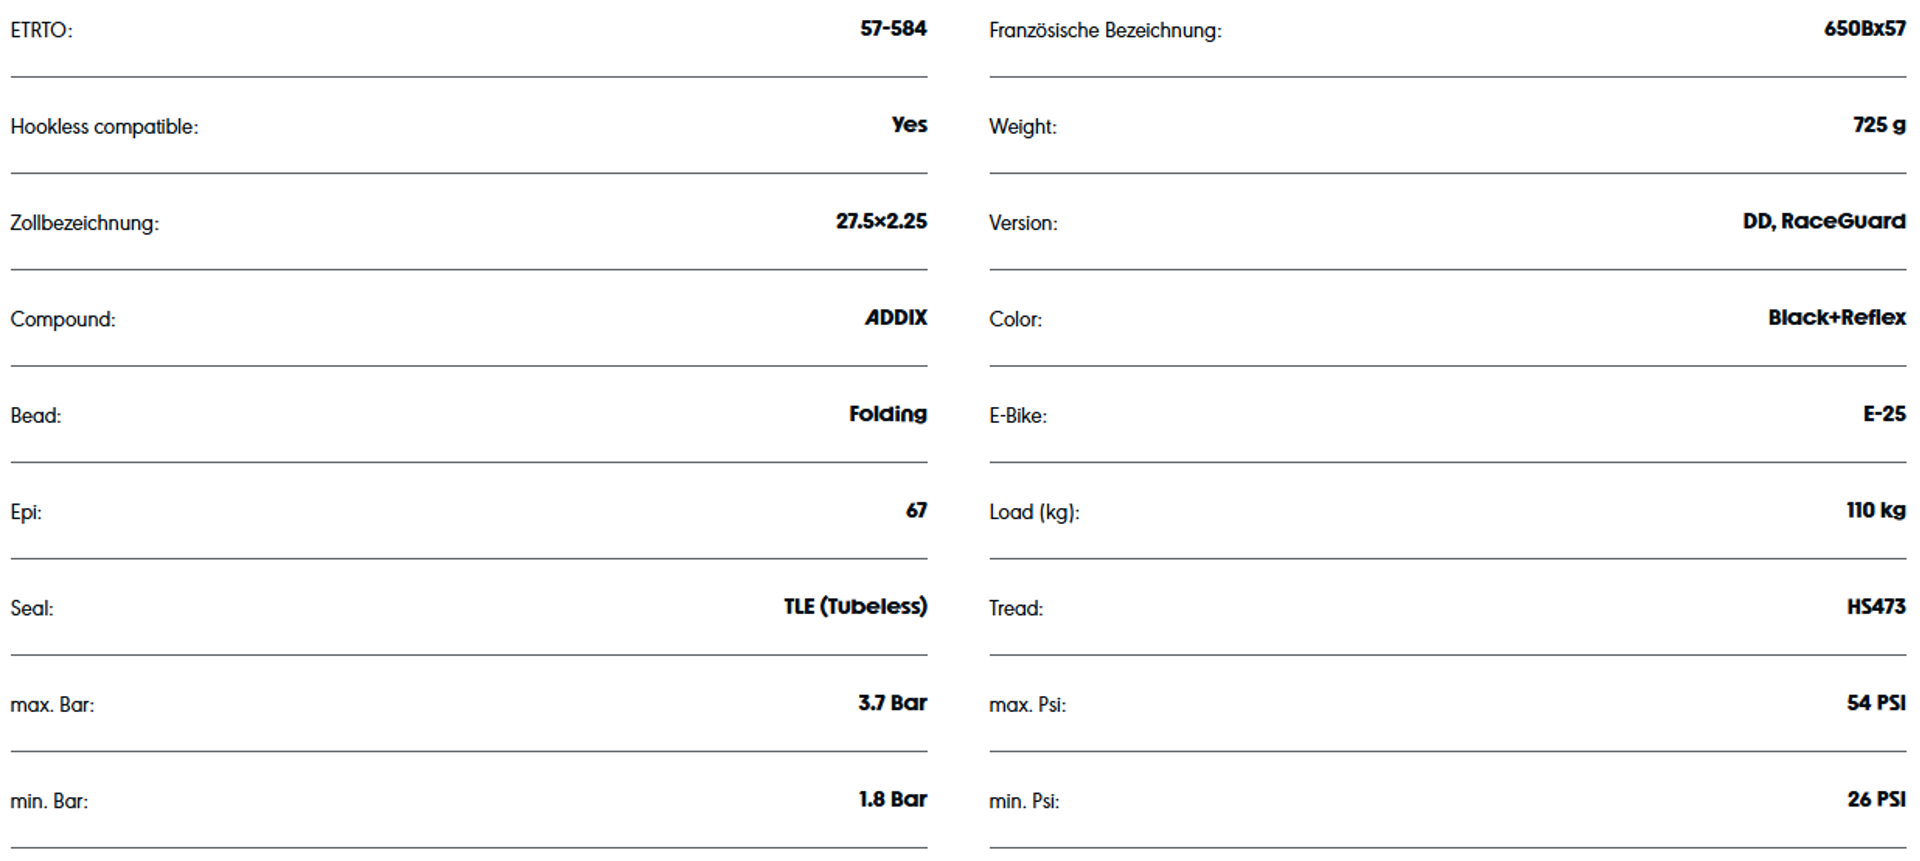Click the HS473 tread value
This screenshot has height=861, width=1920.
click(1876, 607)
